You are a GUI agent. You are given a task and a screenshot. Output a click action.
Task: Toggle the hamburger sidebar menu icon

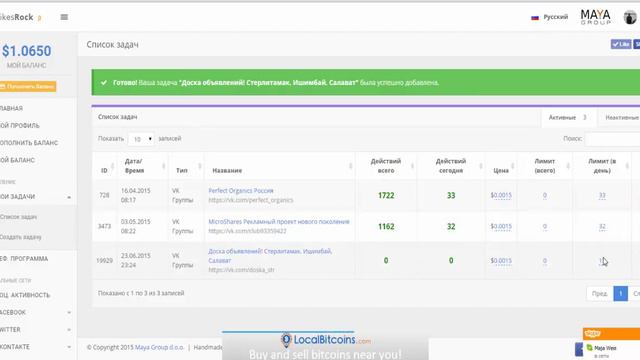tap(64, 17)
